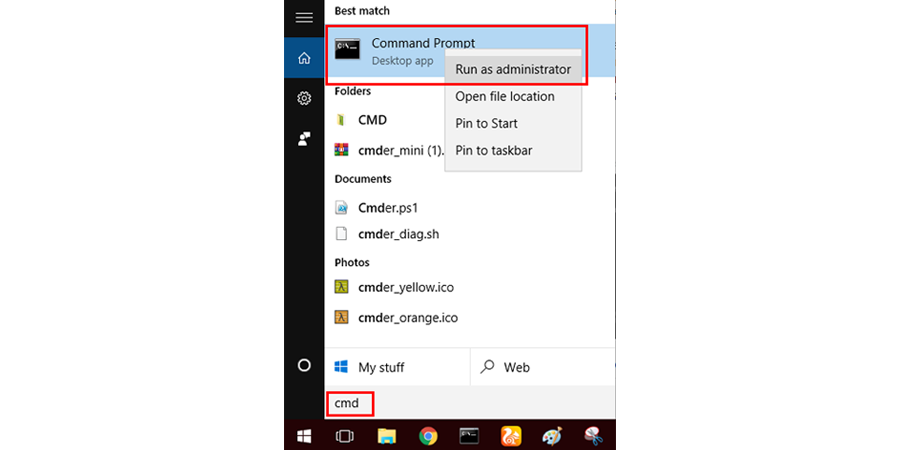Select the Home icon in the sidebar

(304, 58)
